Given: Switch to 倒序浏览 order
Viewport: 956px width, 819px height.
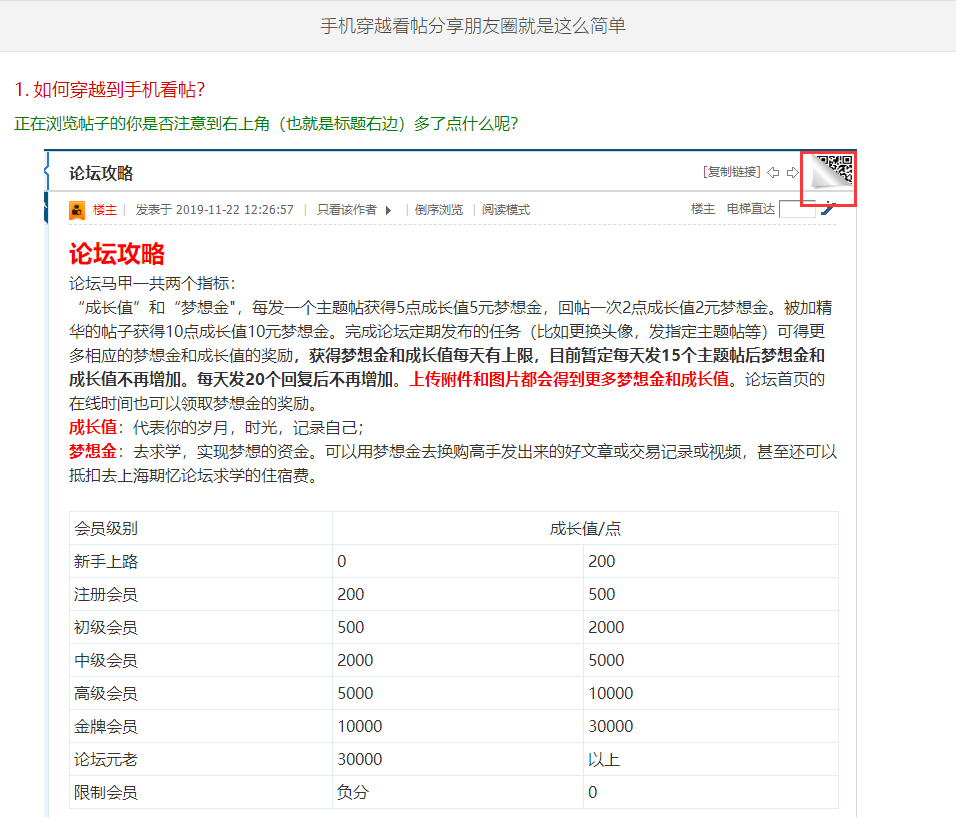Looking at the screenshot, I should click(x=439, y=210).
